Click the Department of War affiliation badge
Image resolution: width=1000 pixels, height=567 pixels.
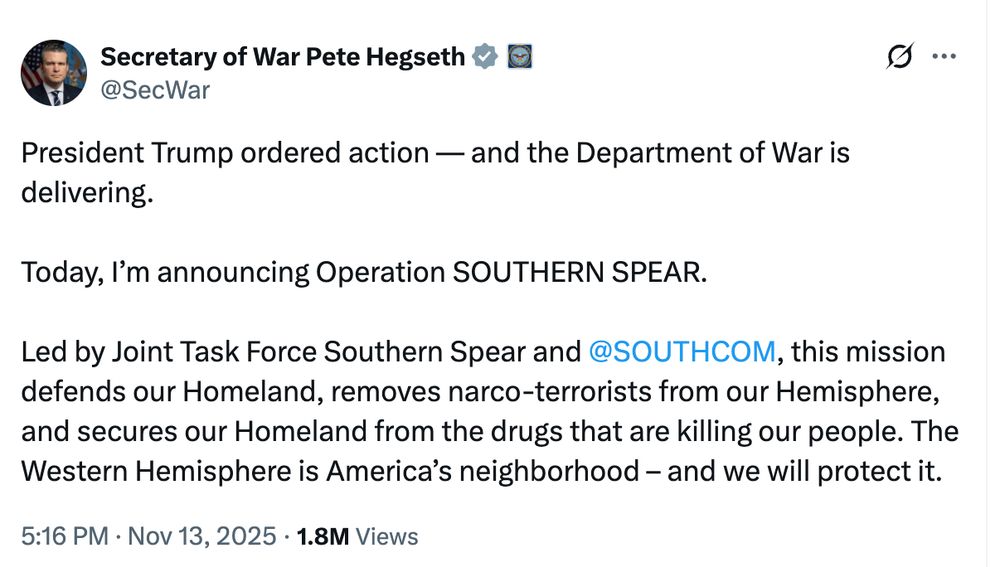point(519,57)
